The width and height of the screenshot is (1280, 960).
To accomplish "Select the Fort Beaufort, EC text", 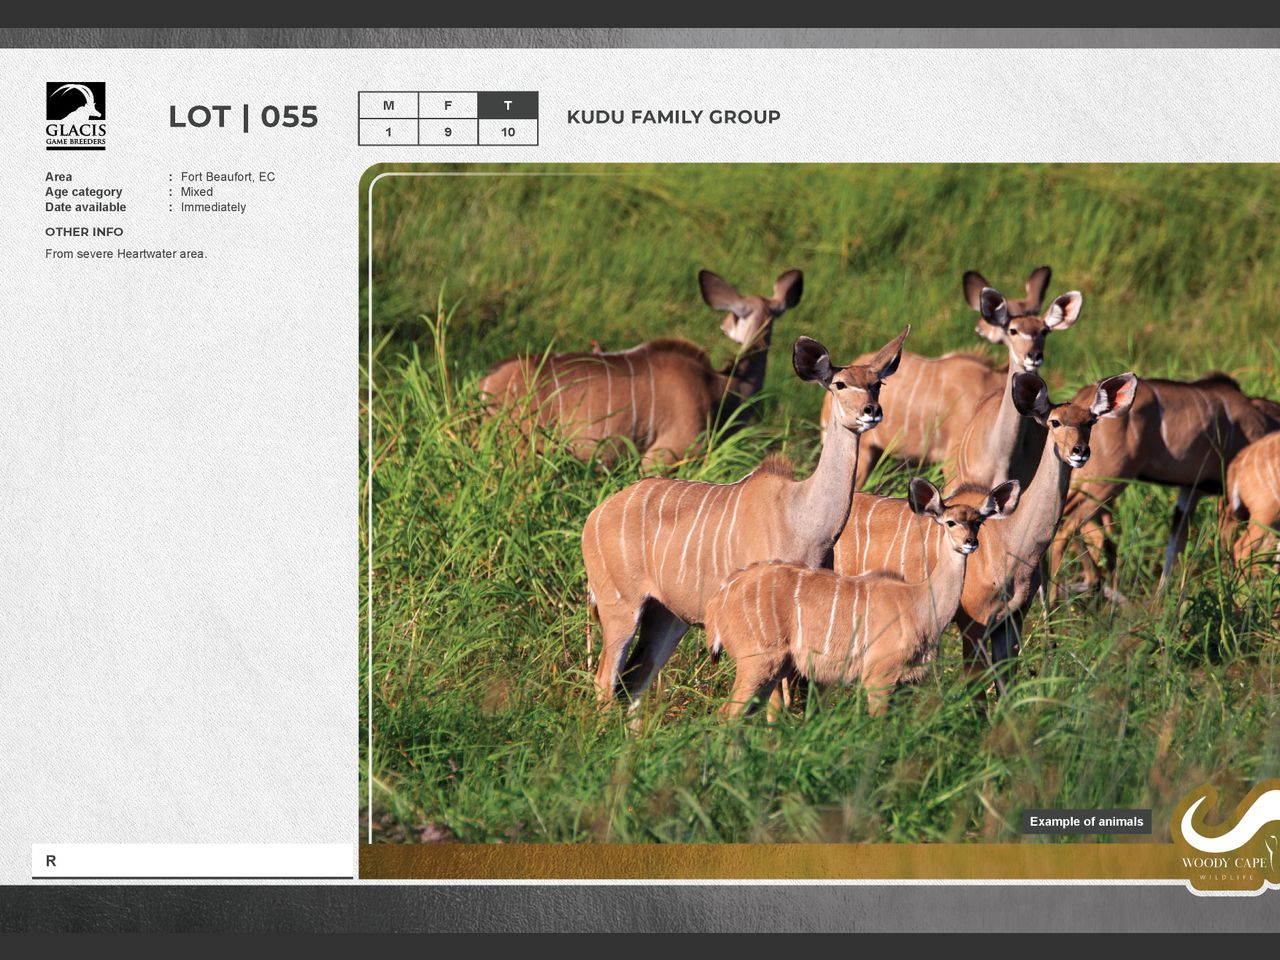I will pos(227,177).
